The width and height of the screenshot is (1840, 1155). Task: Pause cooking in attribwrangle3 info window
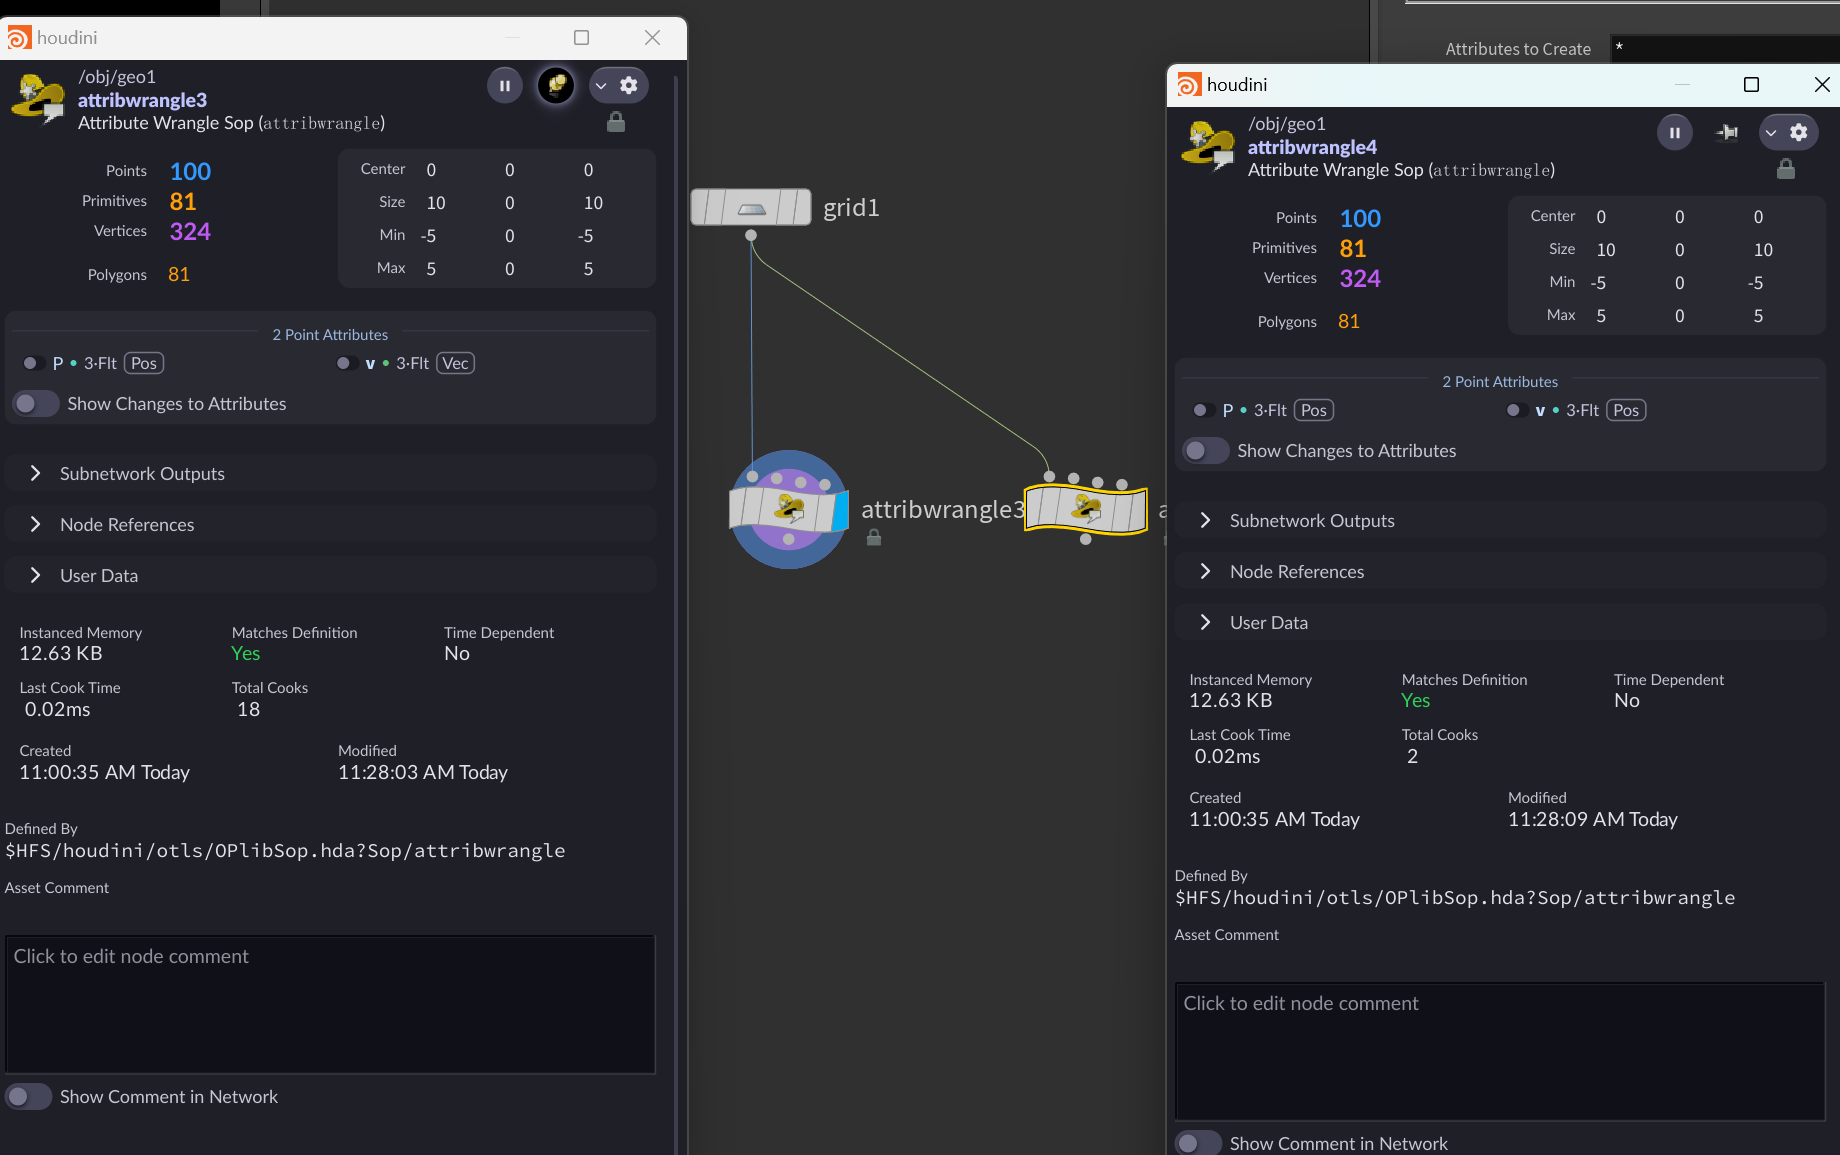505,86
